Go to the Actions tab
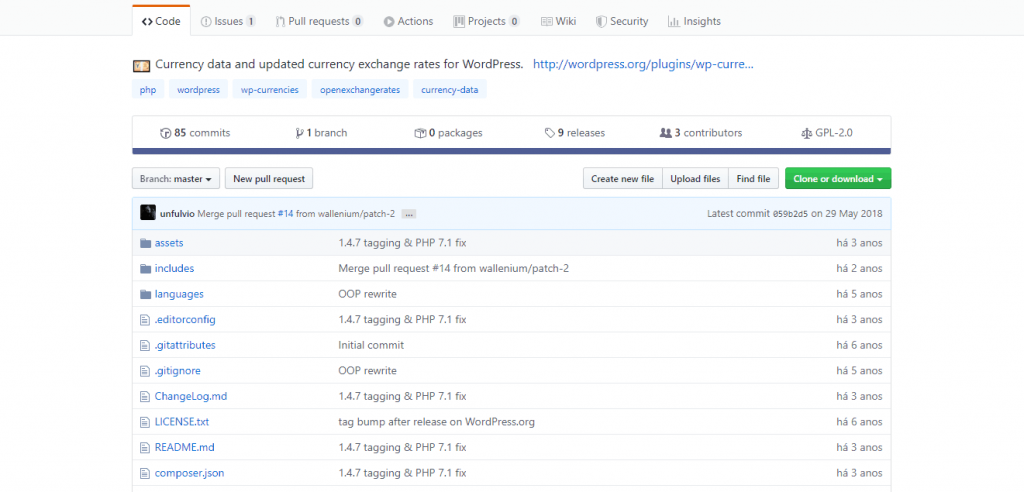This screenshot has height=492, width=1024. point(408,21)
